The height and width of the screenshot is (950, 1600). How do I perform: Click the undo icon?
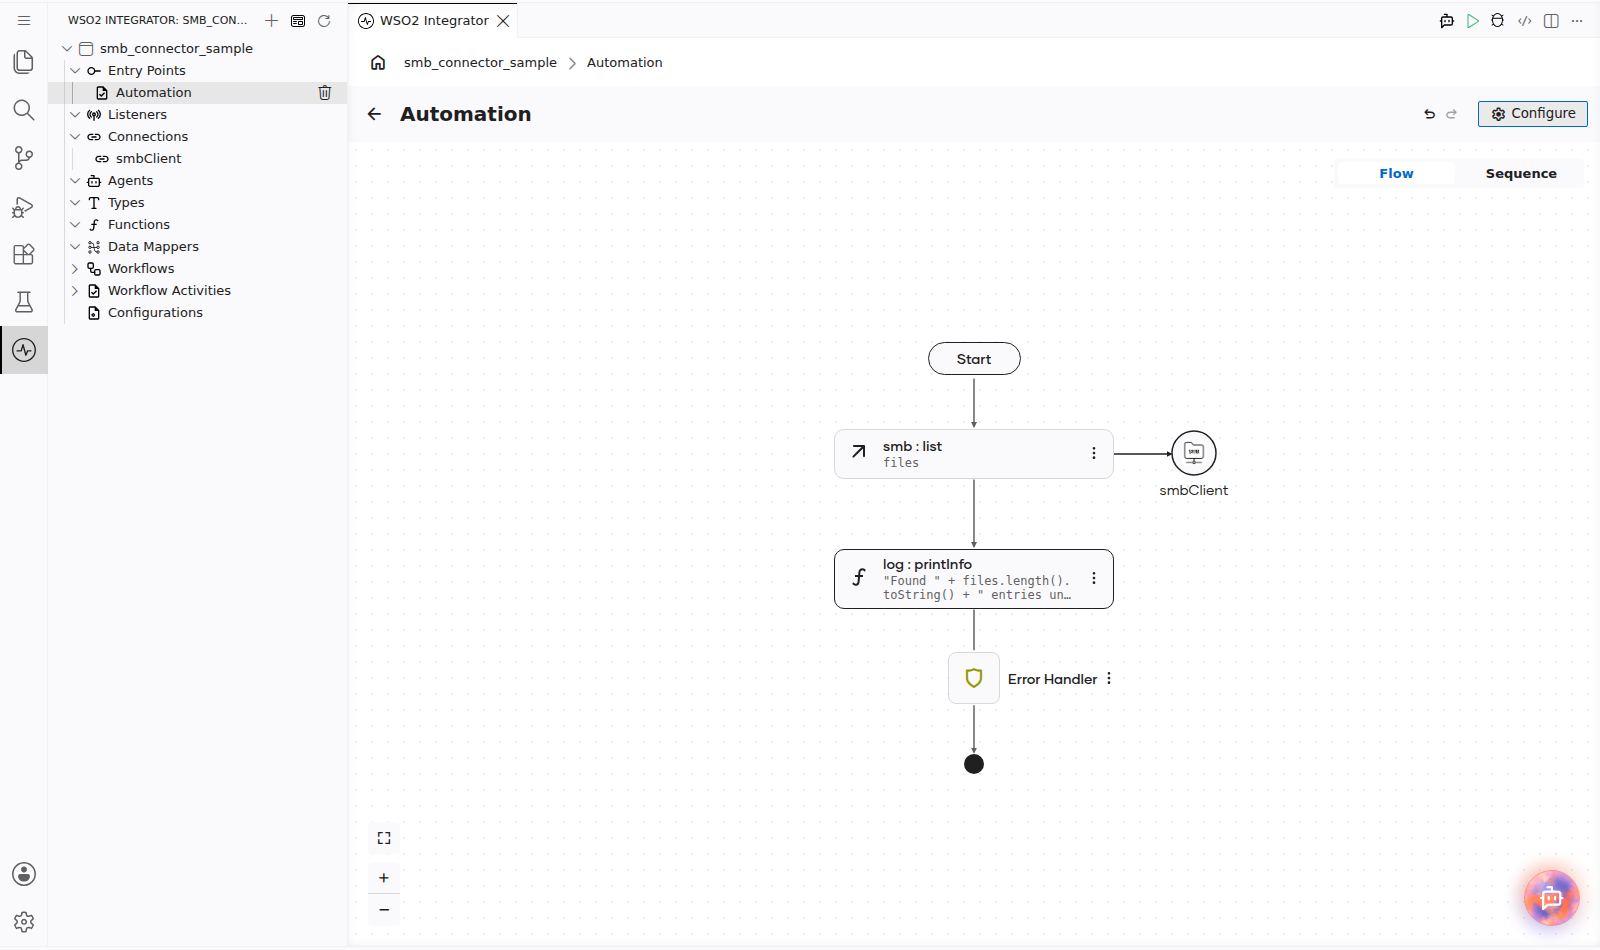coord(1429,114)
